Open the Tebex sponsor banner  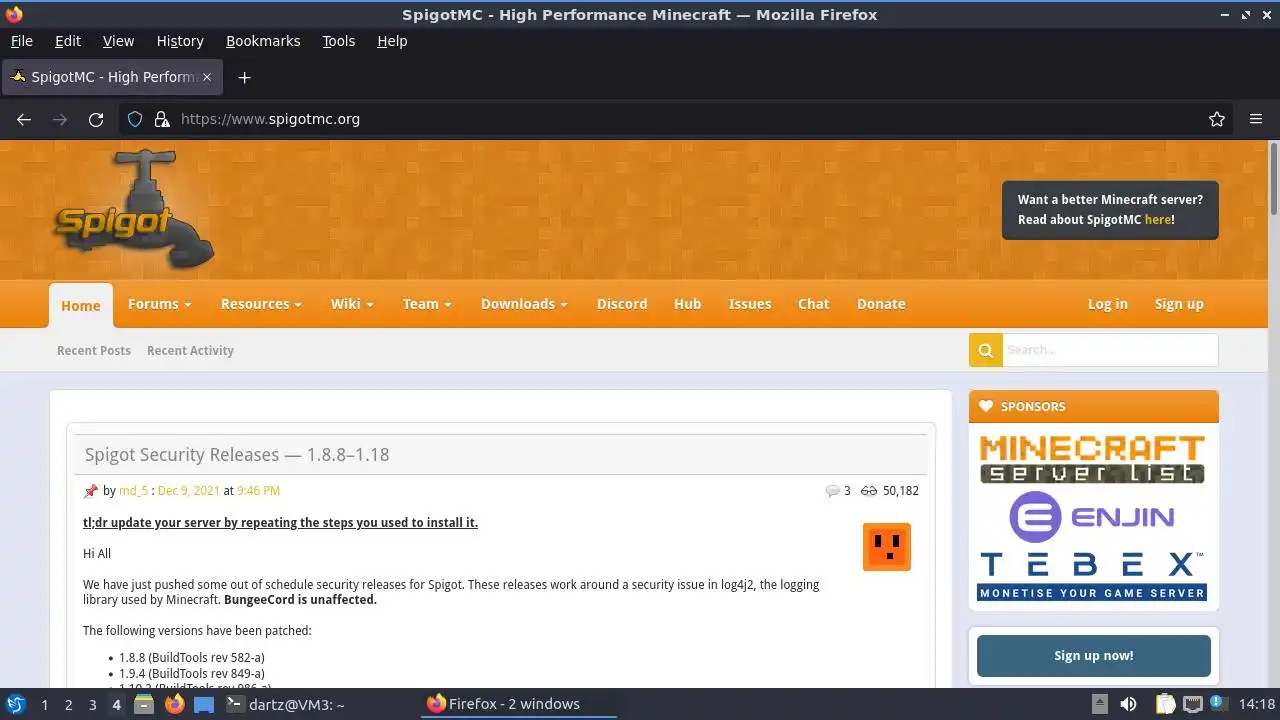point(1092,576)
